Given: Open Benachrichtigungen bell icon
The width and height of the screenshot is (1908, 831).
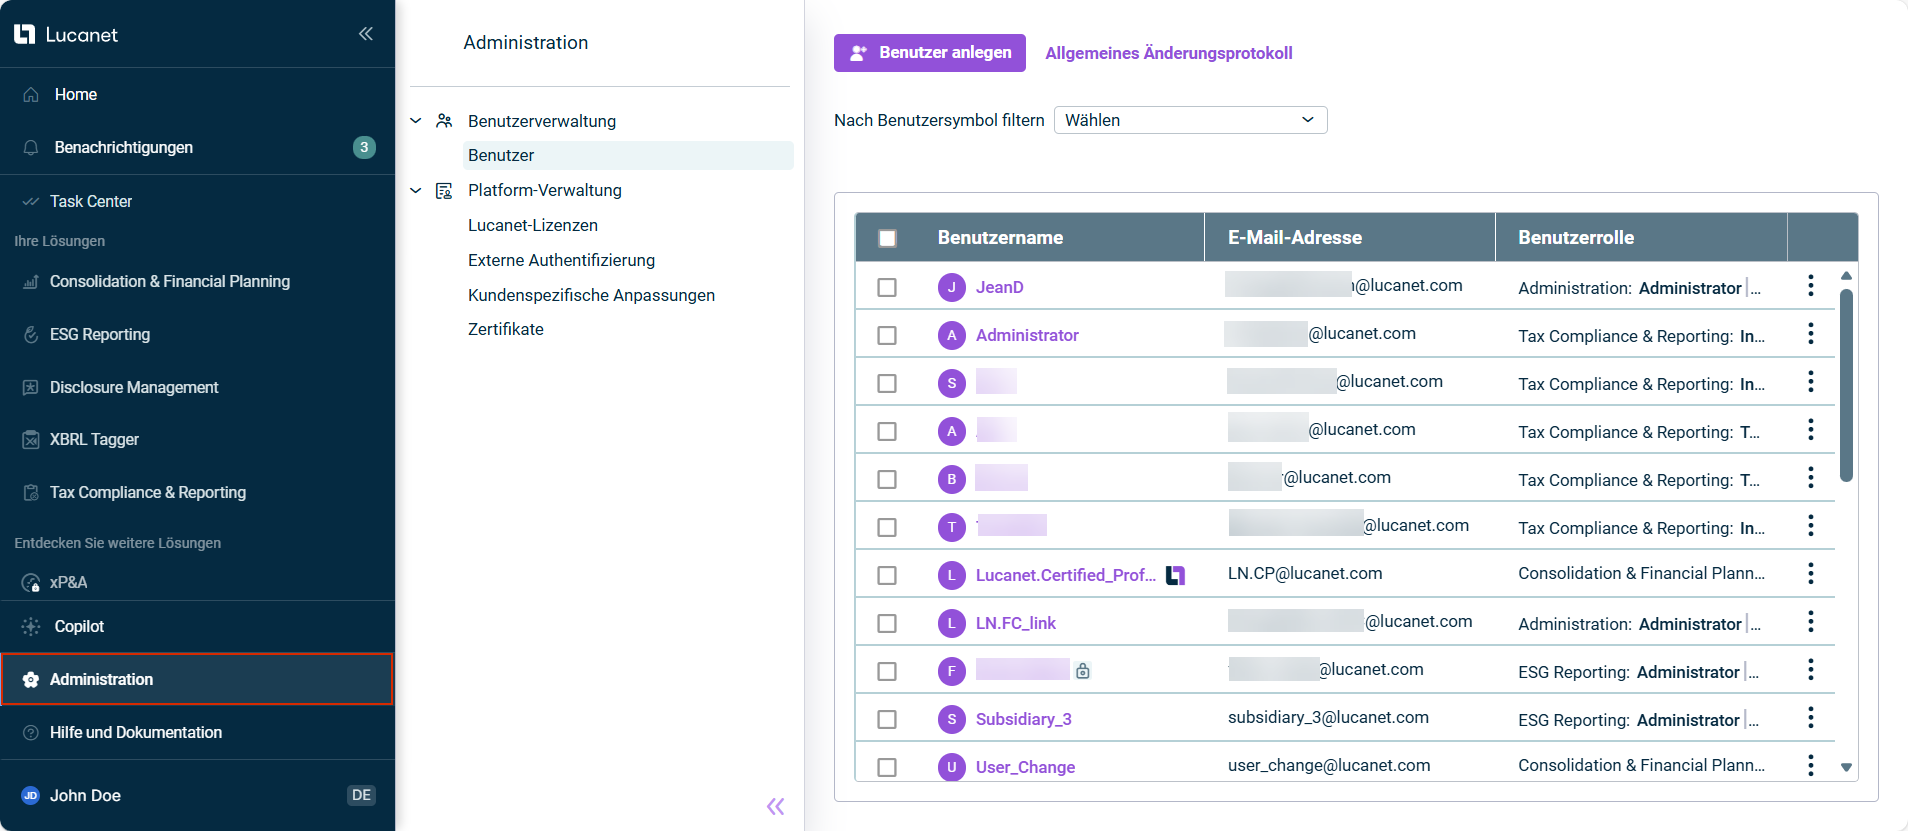Looking at the screenshot, I should click(31, 147).
